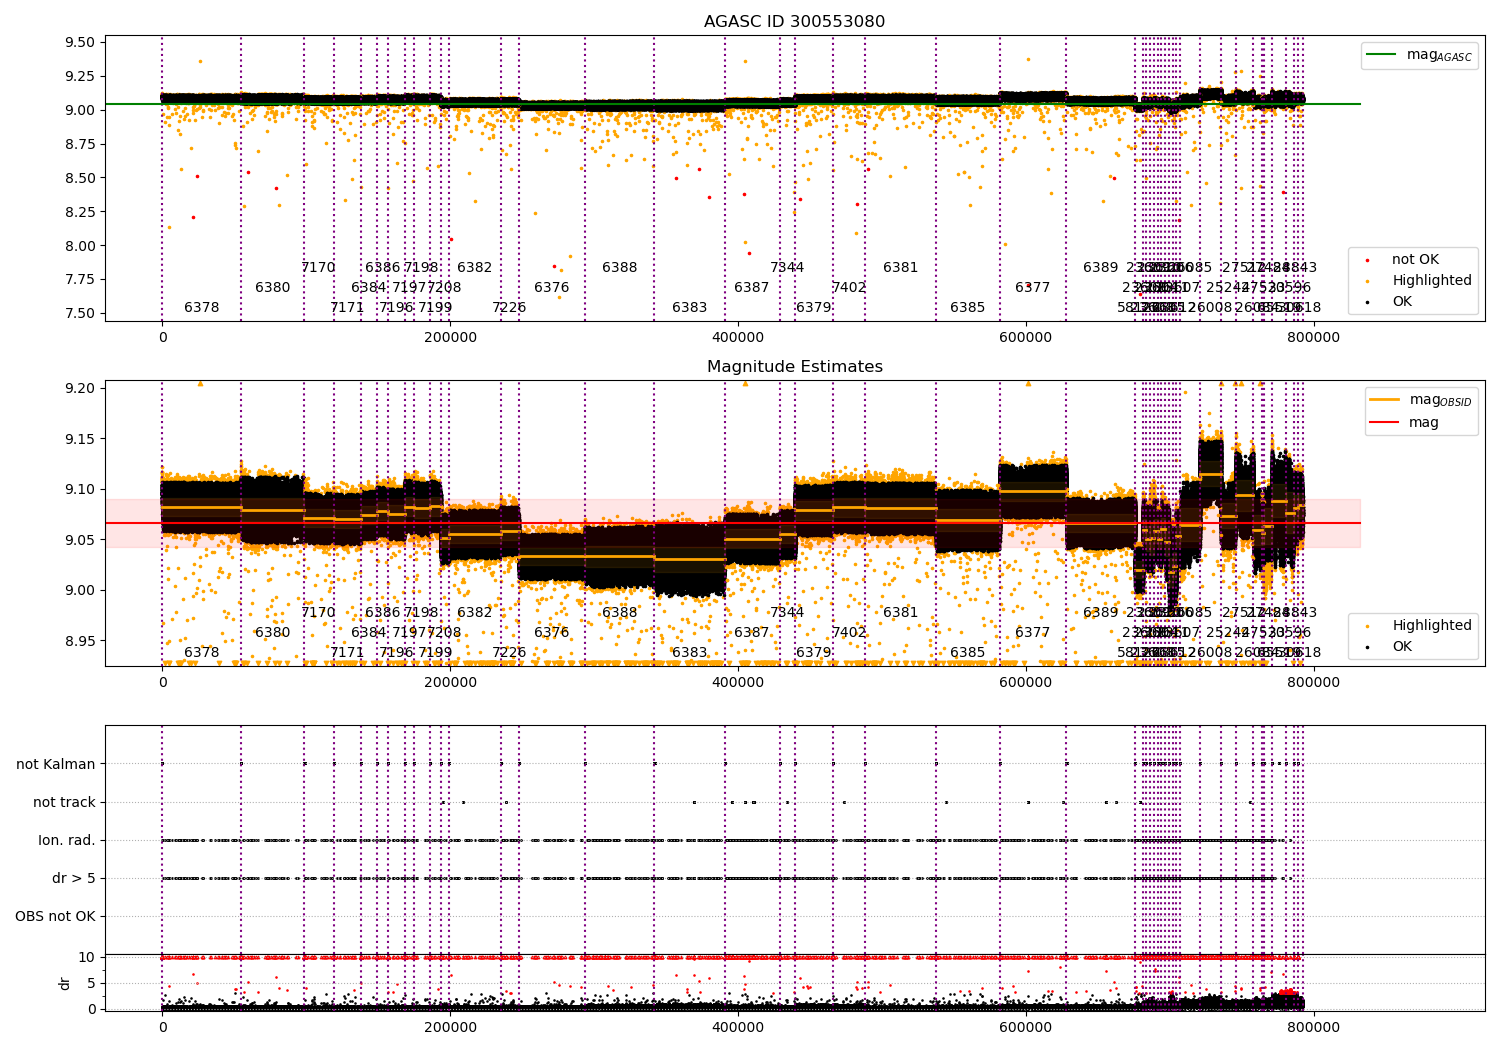Screen dimensions: 1500x1050
Task: Click obsid label 7344 in top plot
Action: tap(787, 268)
